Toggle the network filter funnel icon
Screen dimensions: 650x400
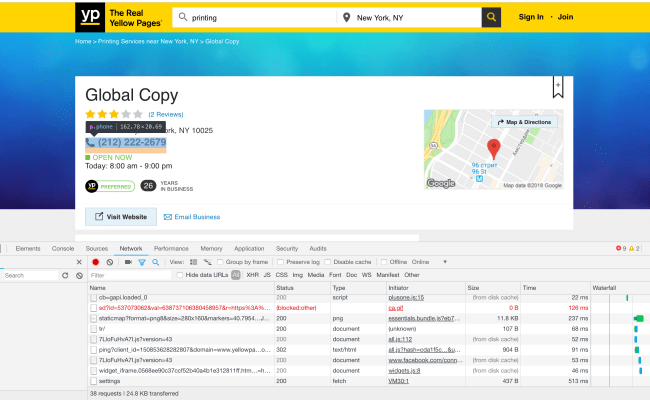(142, 262)
